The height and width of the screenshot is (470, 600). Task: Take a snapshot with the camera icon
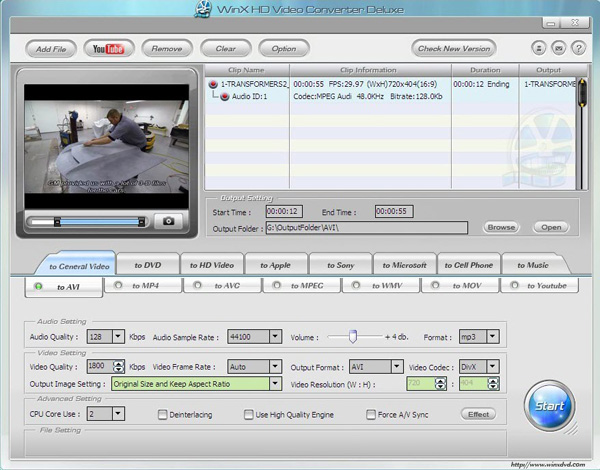168,221
